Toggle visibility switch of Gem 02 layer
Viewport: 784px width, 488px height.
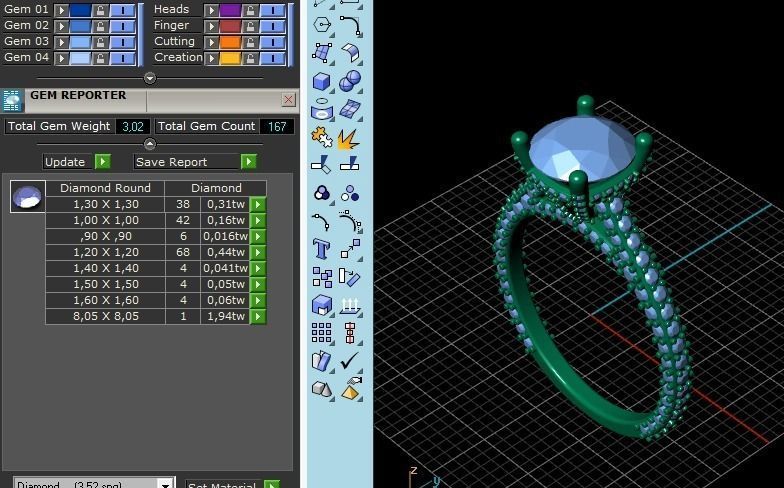coord(122,26)
